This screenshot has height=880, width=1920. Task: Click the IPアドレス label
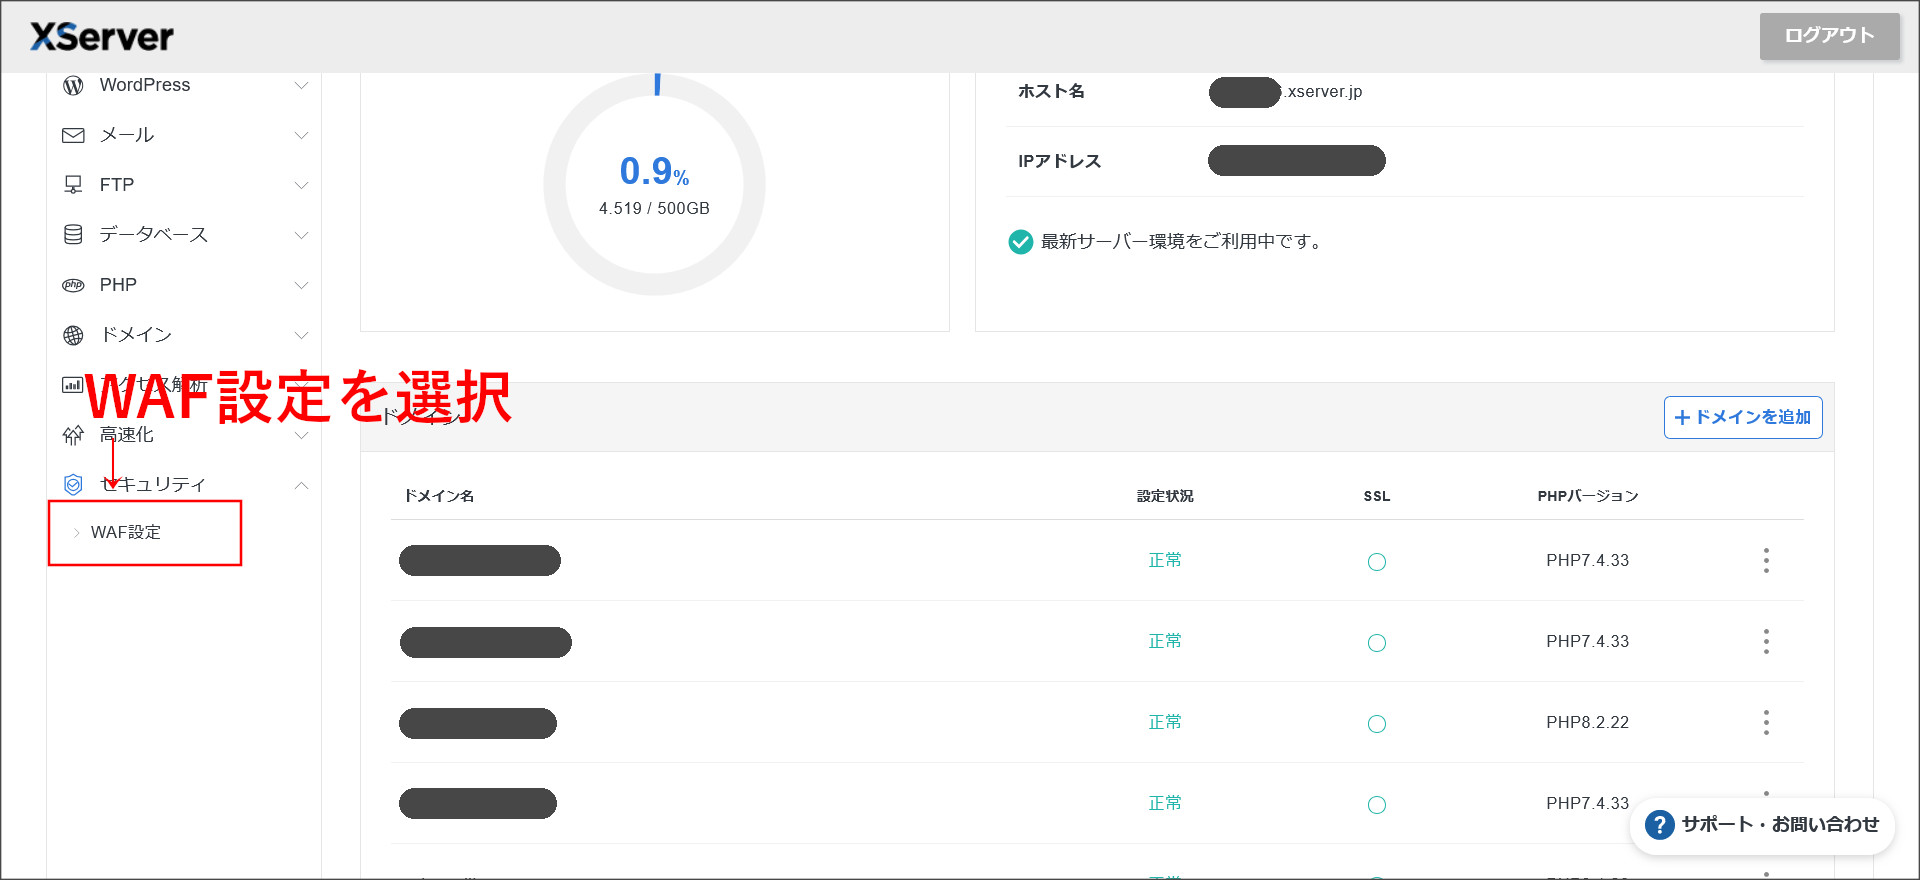[x=1059, y=162]
